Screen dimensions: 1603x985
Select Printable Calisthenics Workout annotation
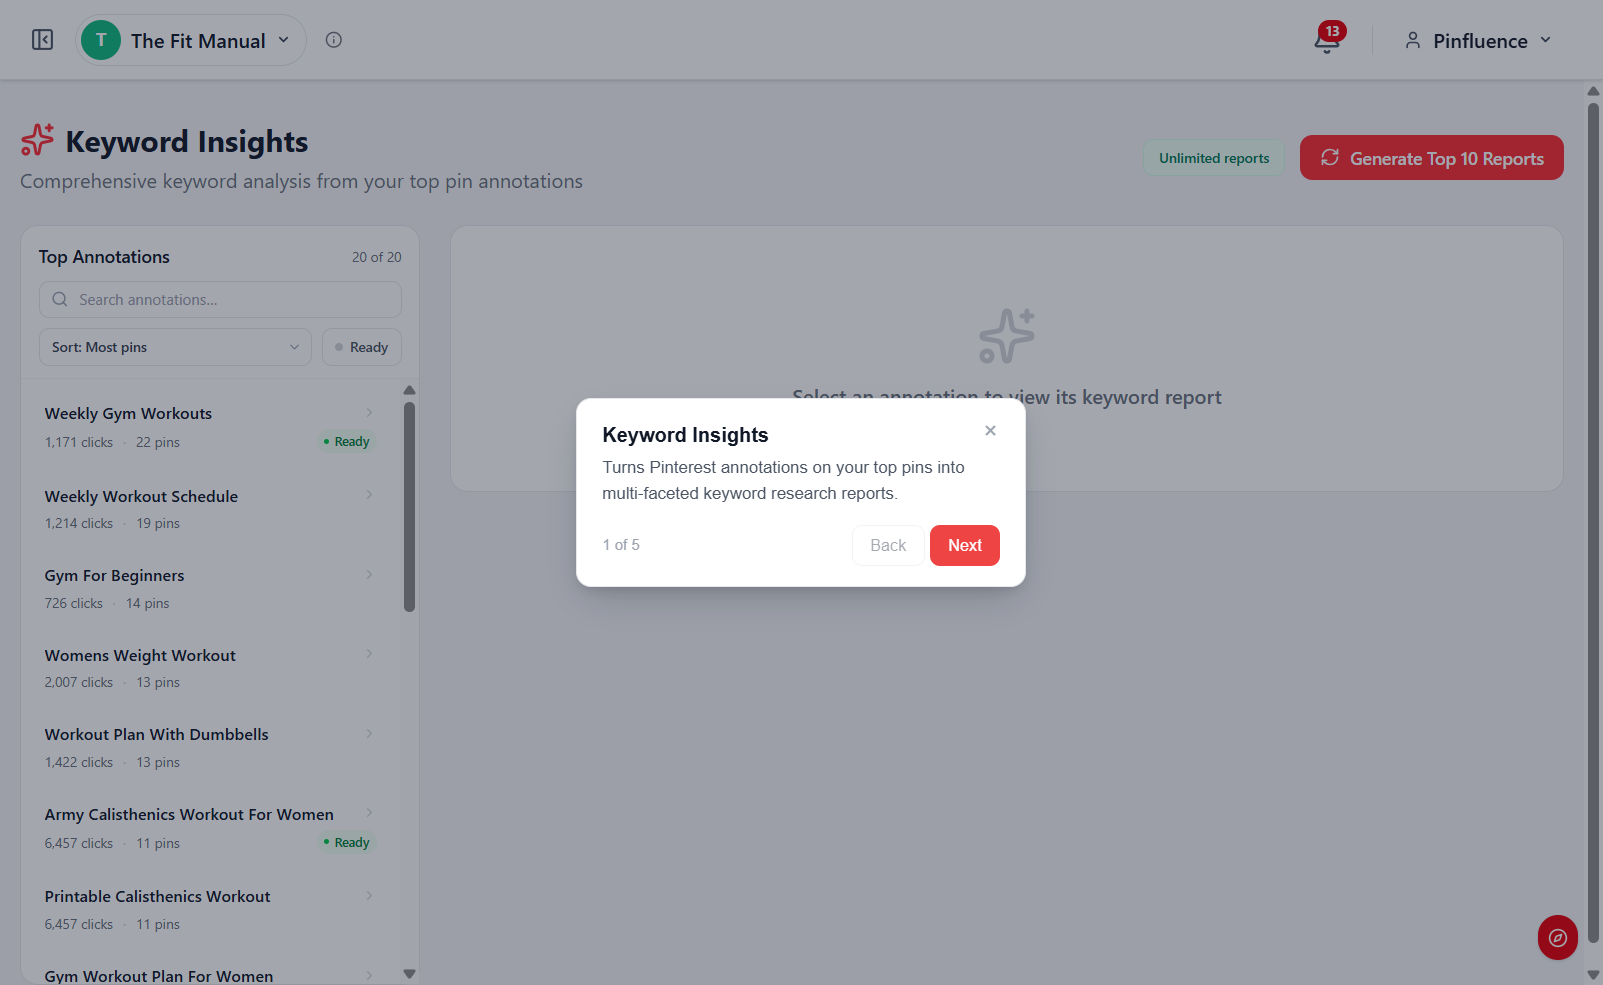tap(210, 910)
